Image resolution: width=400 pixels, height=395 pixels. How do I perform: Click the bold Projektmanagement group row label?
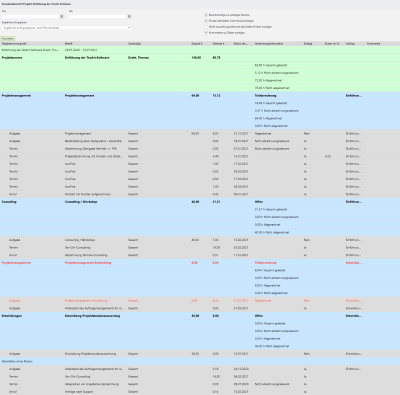click(x=16, y=96)
